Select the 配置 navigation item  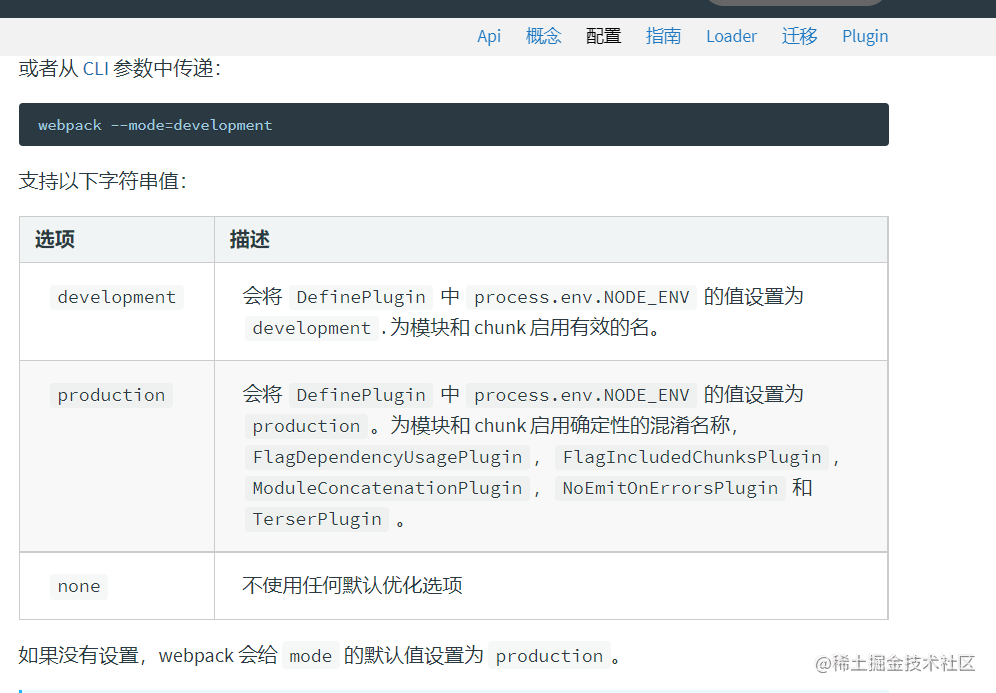603,36
